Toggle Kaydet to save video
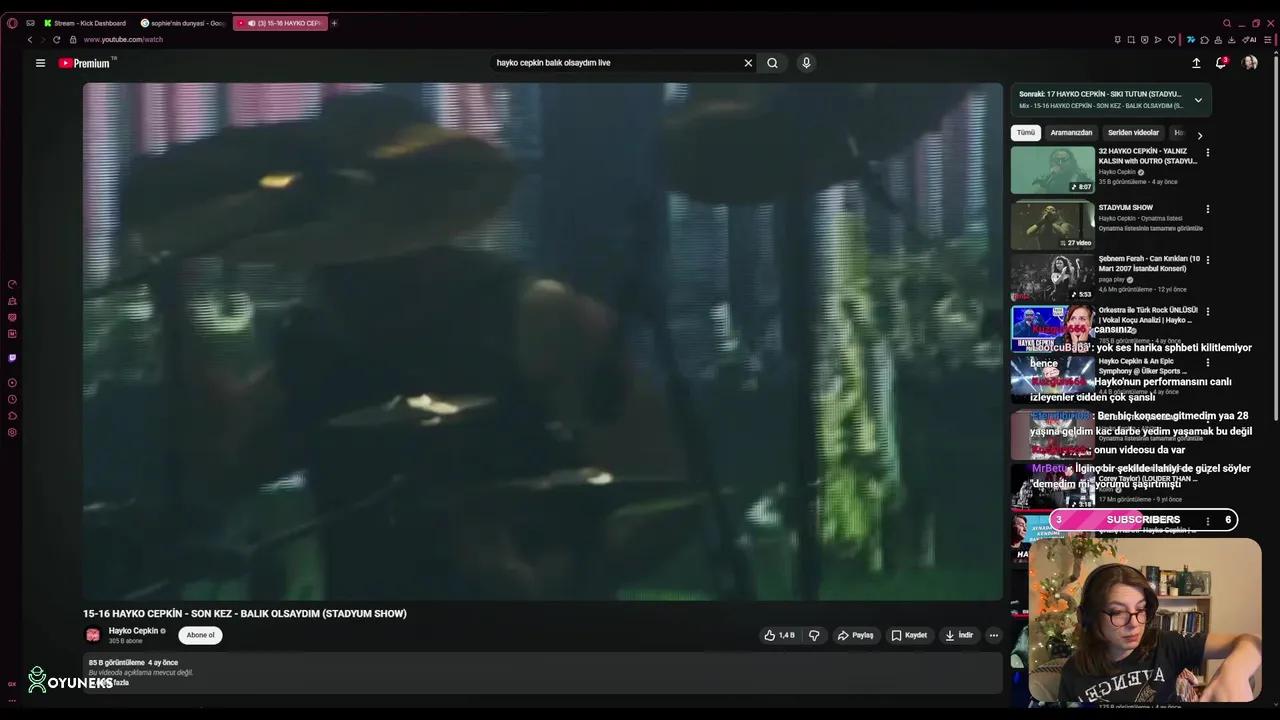The height and width of the screenshot is (720, 1280). point(909,635)
